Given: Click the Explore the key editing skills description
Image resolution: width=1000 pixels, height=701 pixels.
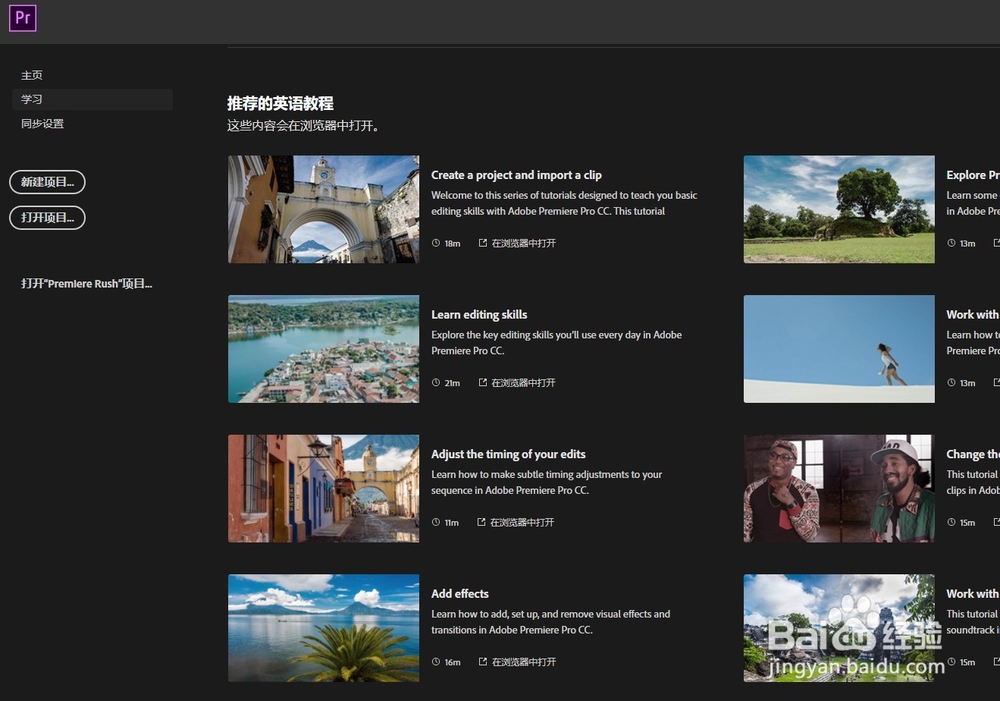Looking at the screenshot, I should coord(556,343).
